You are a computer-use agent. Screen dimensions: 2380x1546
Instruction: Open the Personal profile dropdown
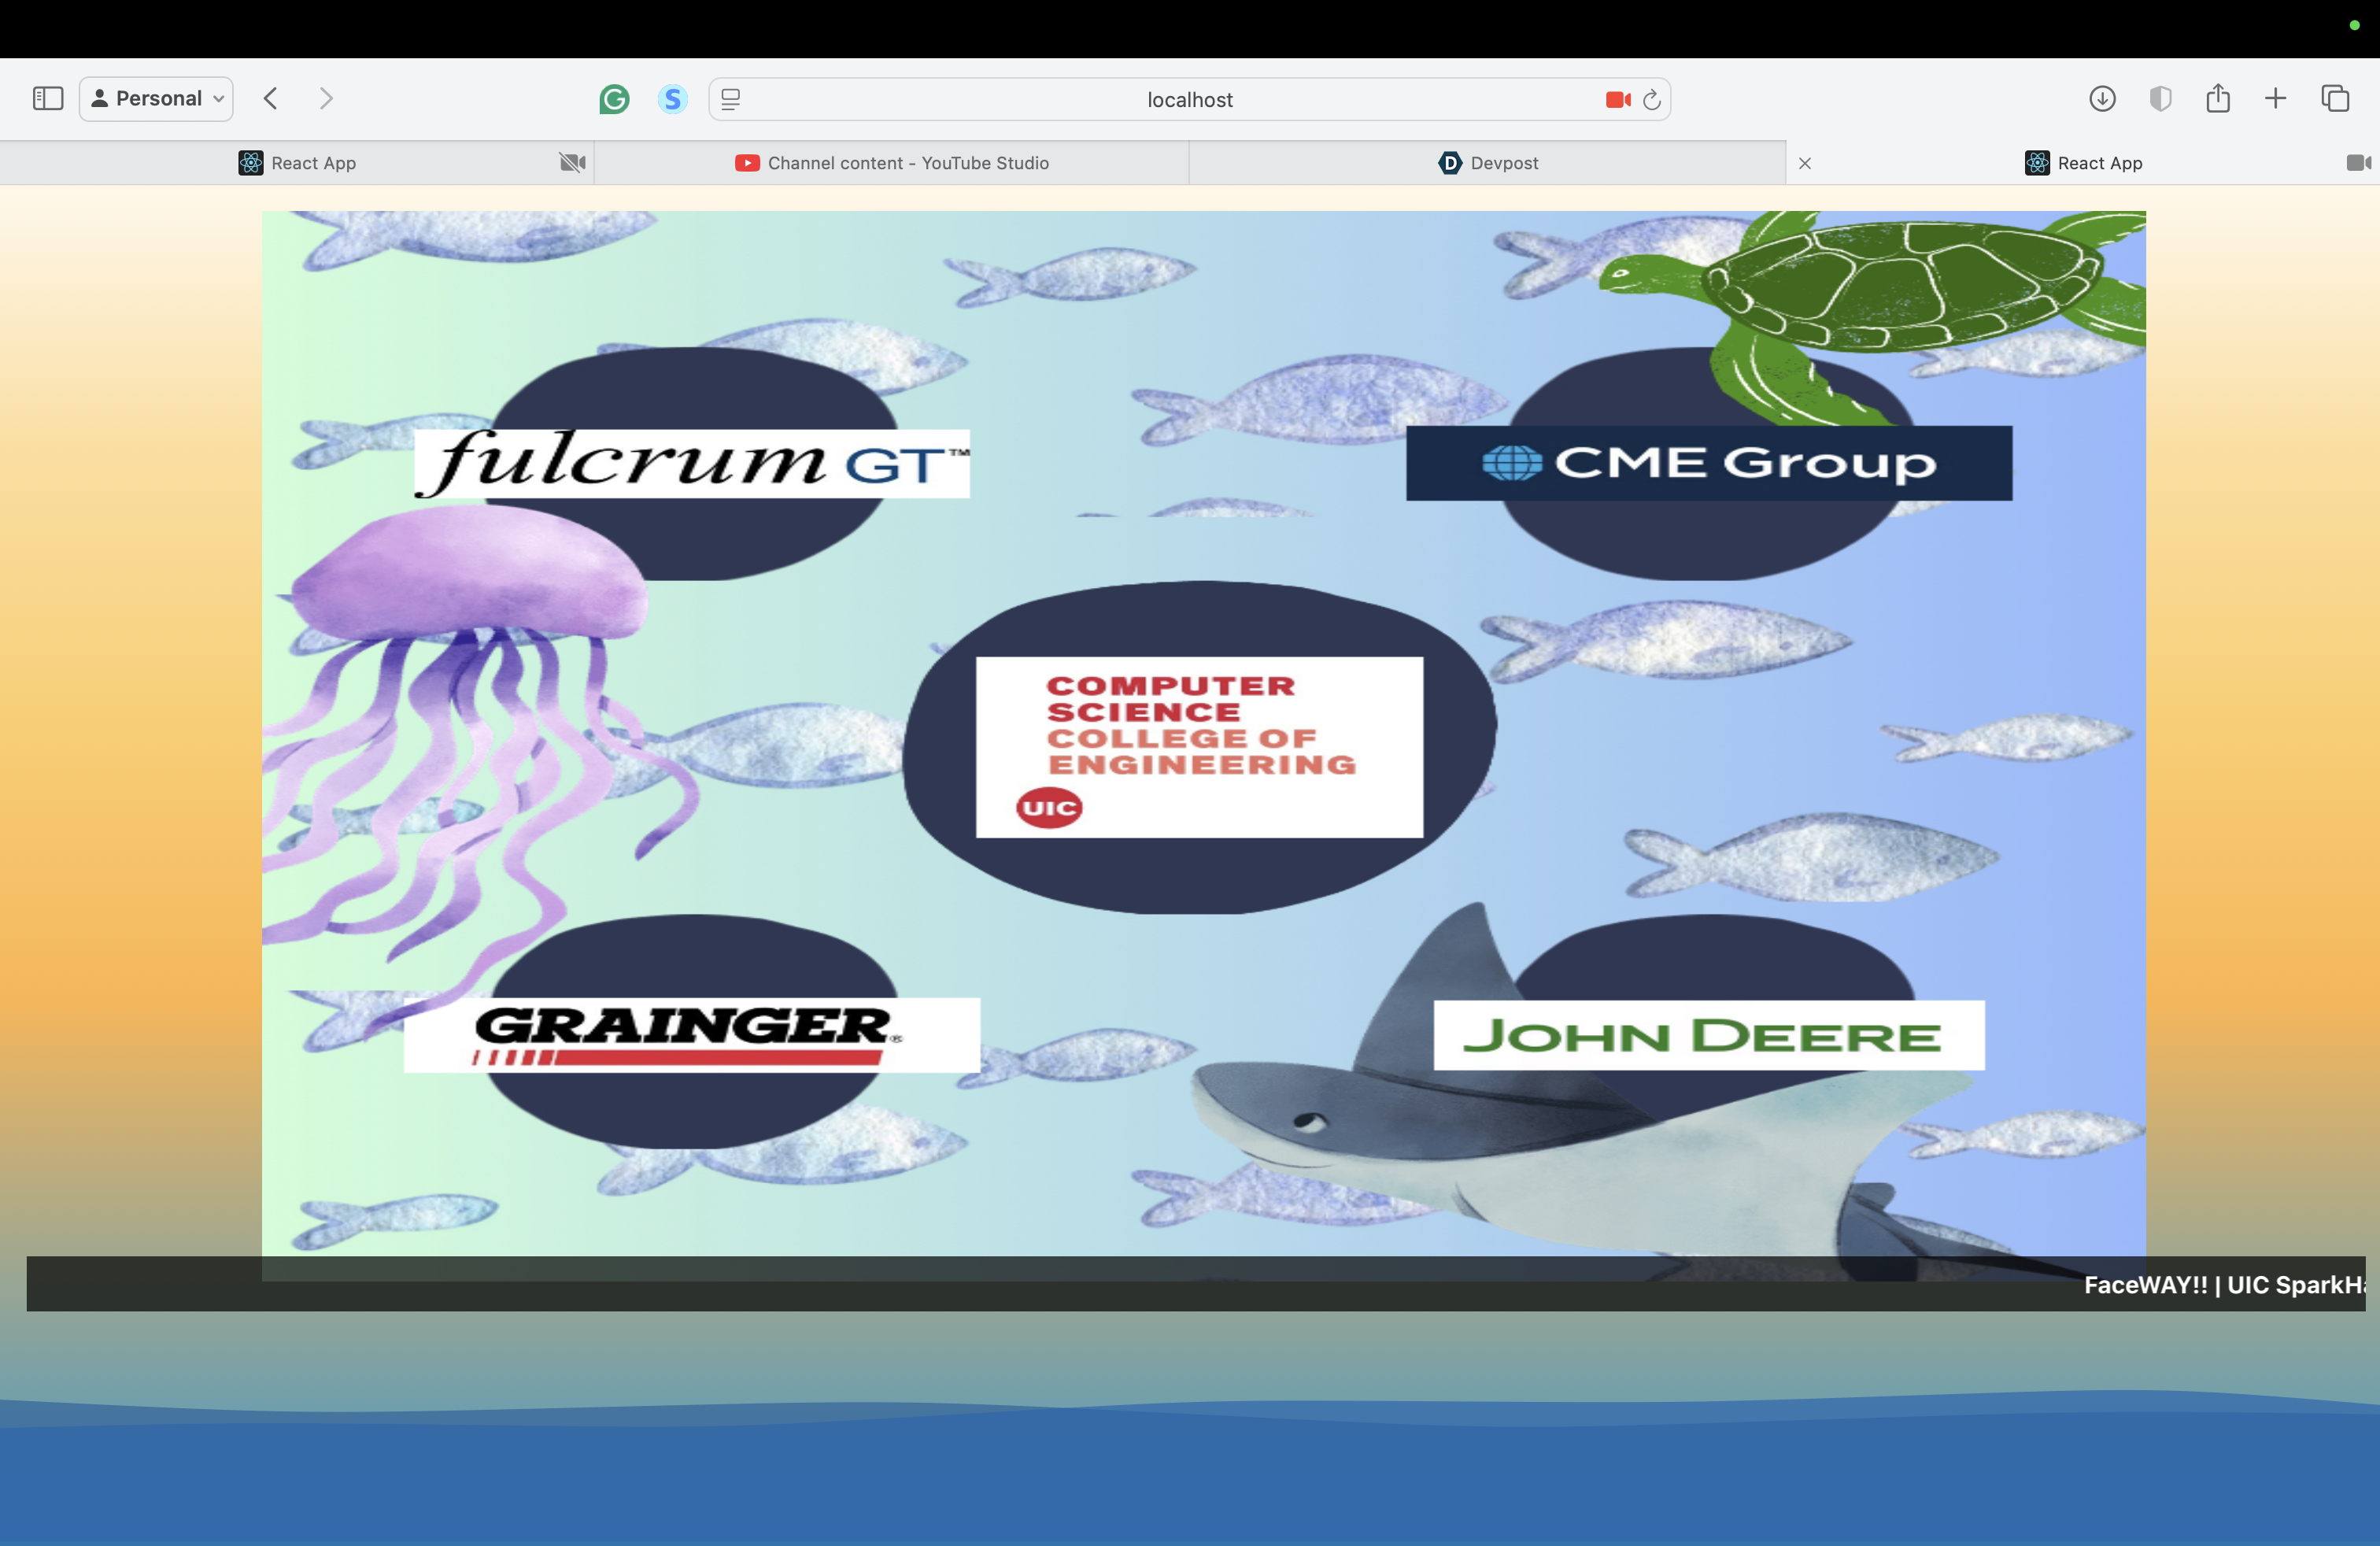(157, 98)
